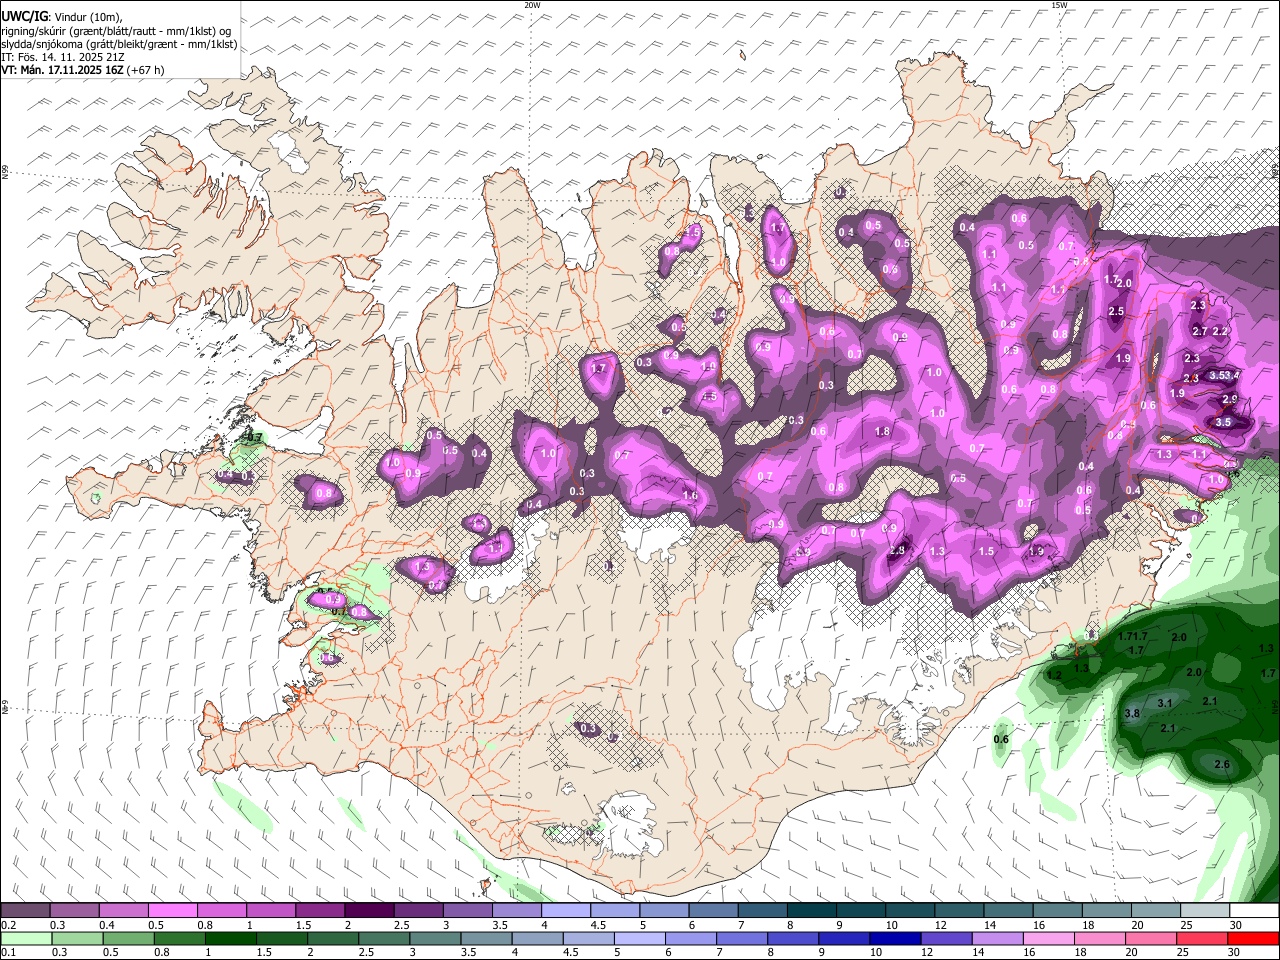1280x960 pixels.
Task: Click the 'UWC/IG' title text
Action: click(x=23, y=17)
